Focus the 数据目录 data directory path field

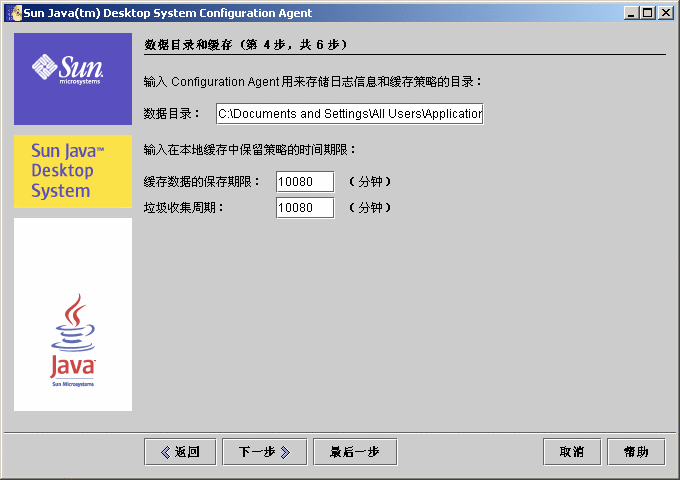coord(350,114)
